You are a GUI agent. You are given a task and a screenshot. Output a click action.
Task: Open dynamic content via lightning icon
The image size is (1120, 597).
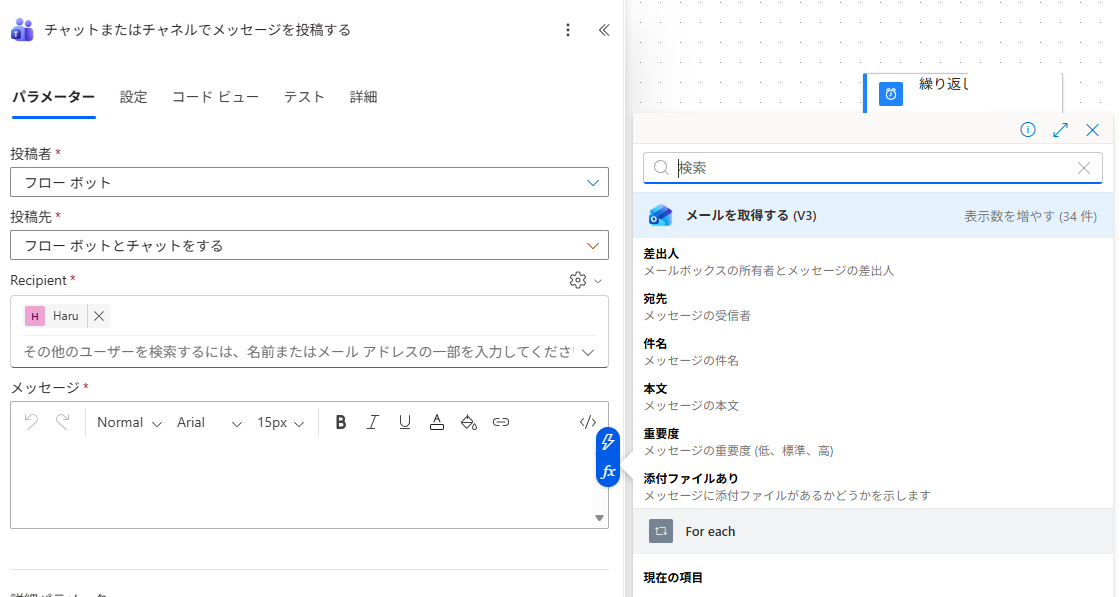coord(608,441)
